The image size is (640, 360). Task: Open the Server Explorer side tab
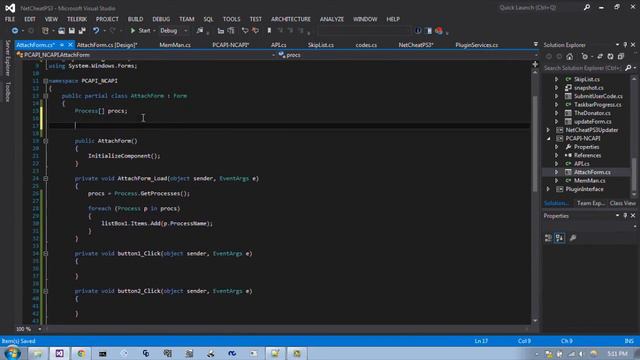pyautogui.click(x=7, y=58)
